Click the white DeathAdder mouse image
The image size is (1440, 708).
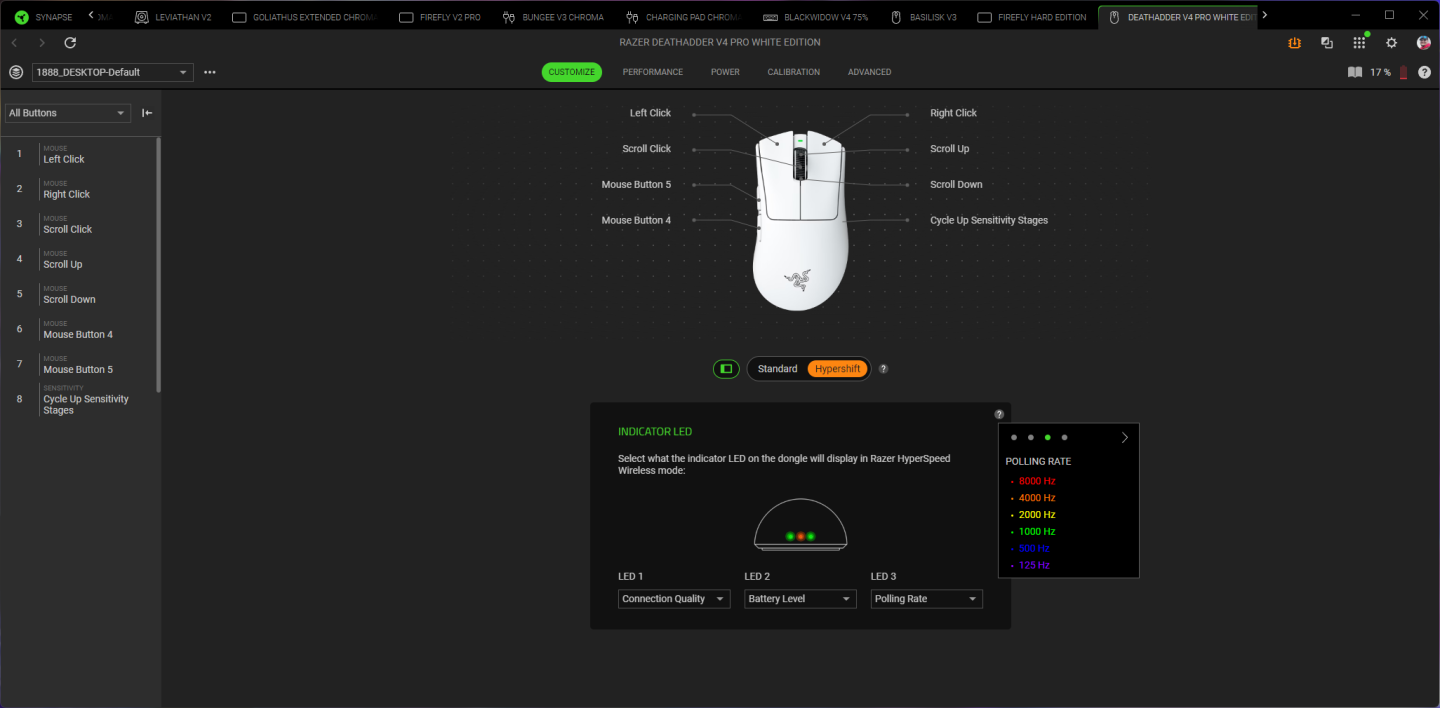pyautogui.click(x=800, y=220)
